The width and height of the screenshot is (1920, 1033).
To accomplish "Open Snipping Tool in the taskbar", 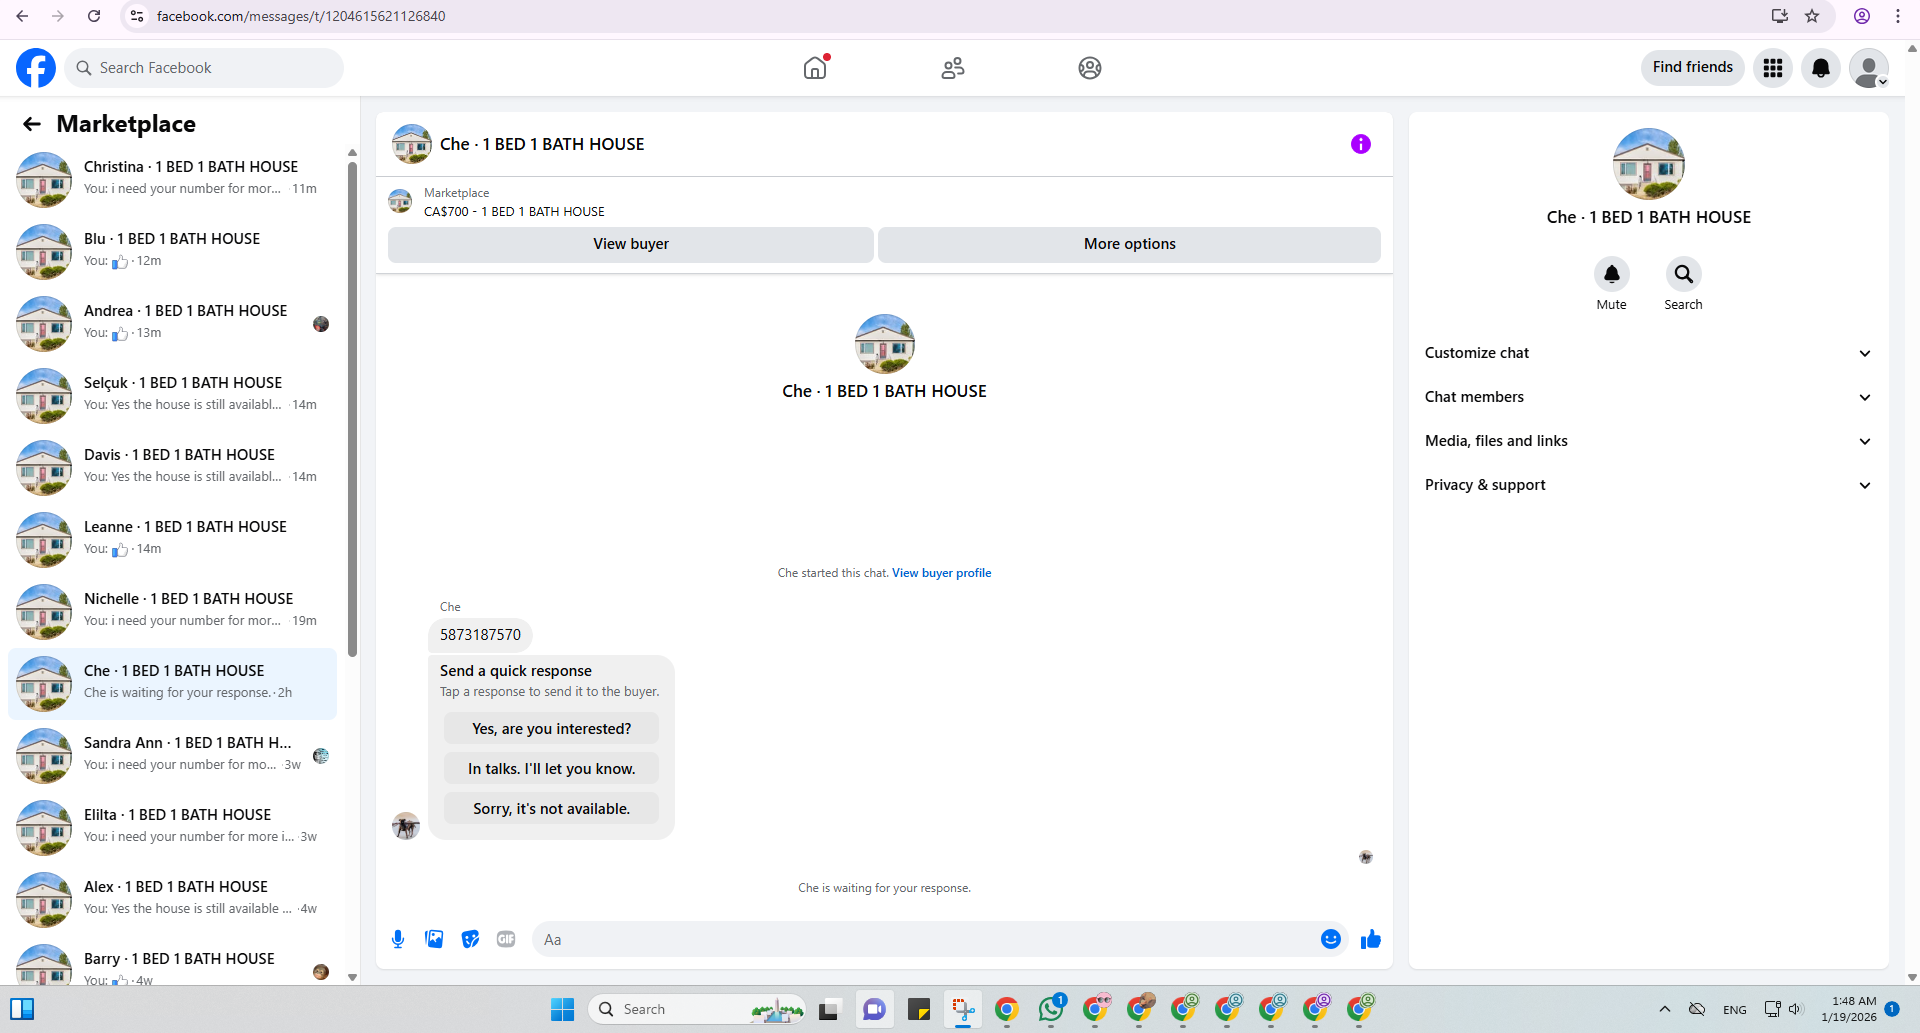I will [963, 1010].
